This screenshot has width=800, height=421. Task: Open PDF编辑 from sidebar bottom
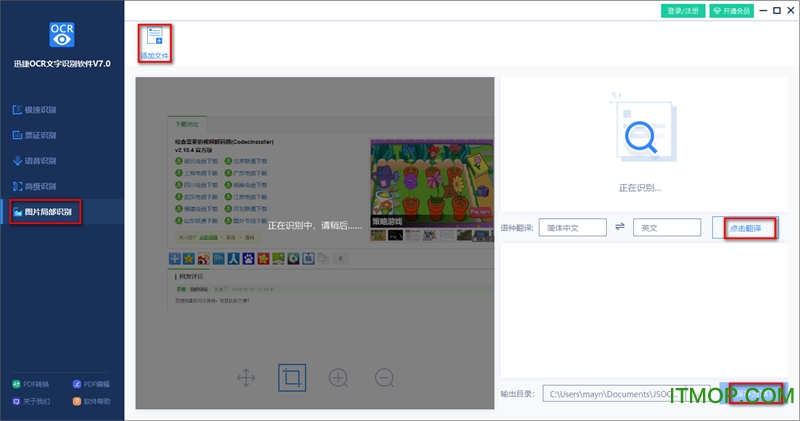[92, 383]
